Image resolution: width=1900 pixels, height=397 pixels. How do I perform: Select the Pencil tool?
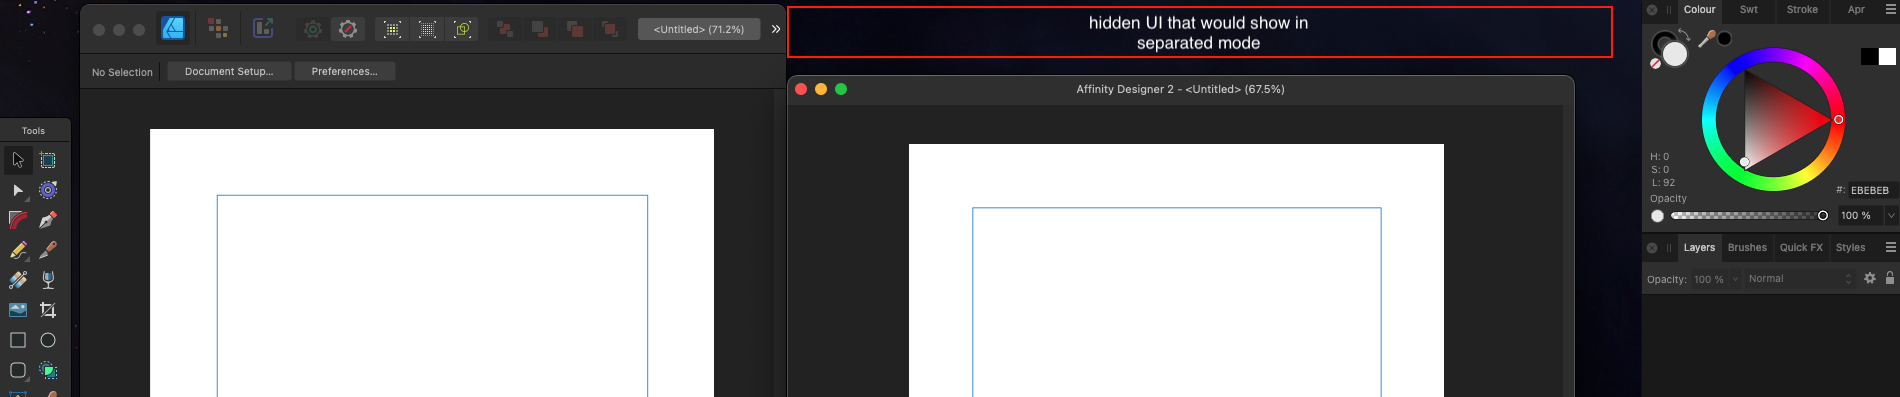coord(18,250)
